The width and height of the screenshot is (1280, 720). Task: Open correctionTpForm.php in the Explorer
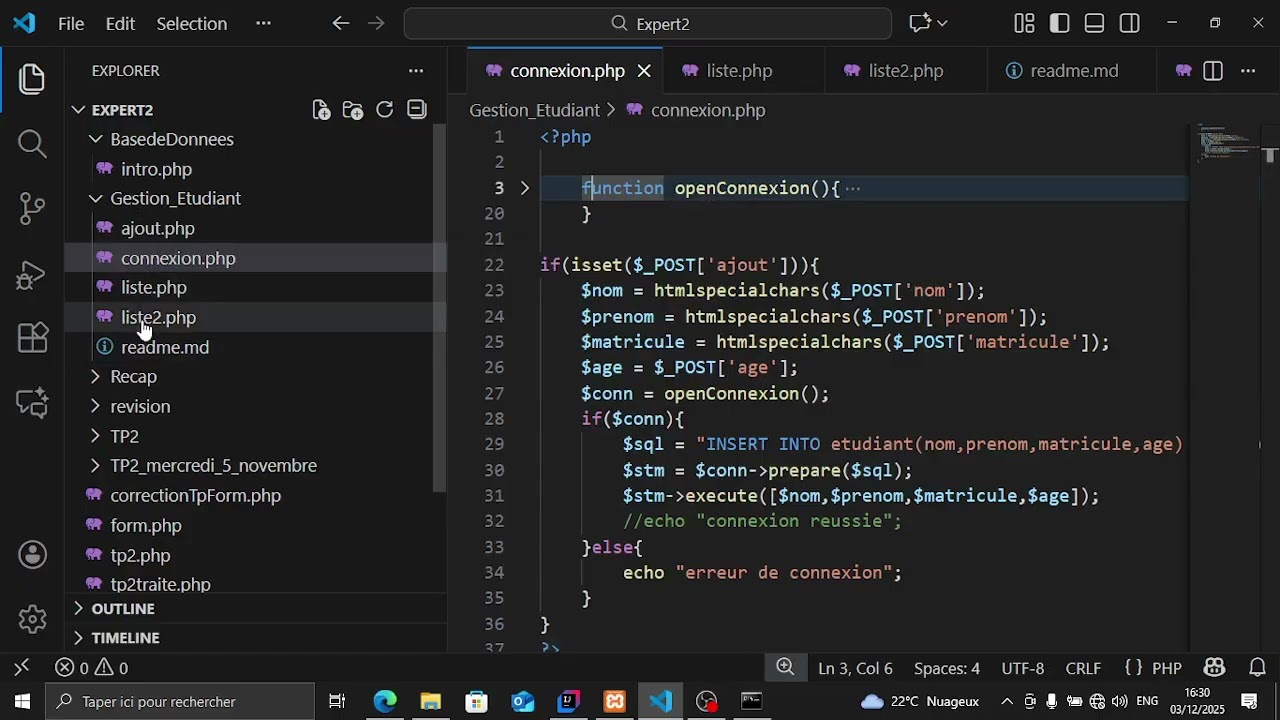(x=195, y=496)
